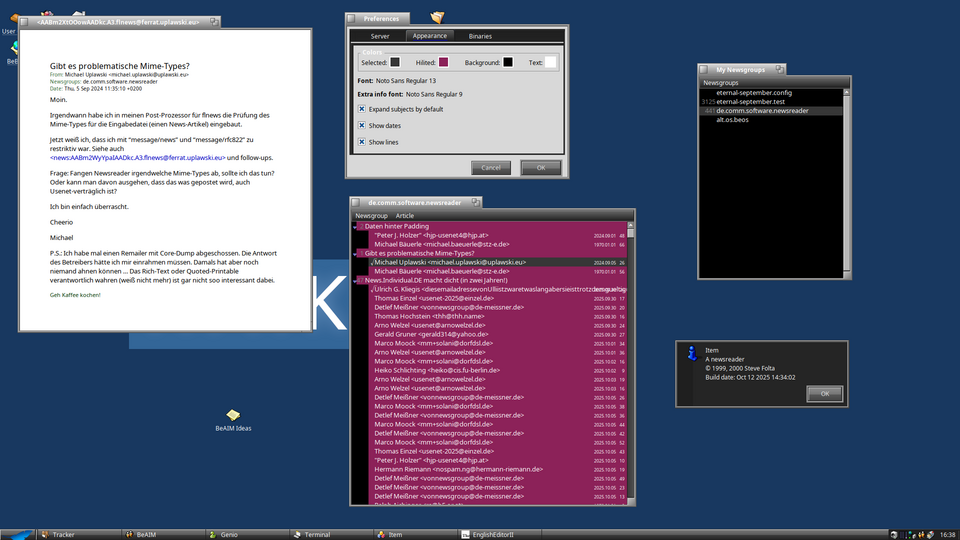This screenshot has height=540, width=960.
Task: Toggle Expand subjects by default checkbox
Action: pos(362,109)
